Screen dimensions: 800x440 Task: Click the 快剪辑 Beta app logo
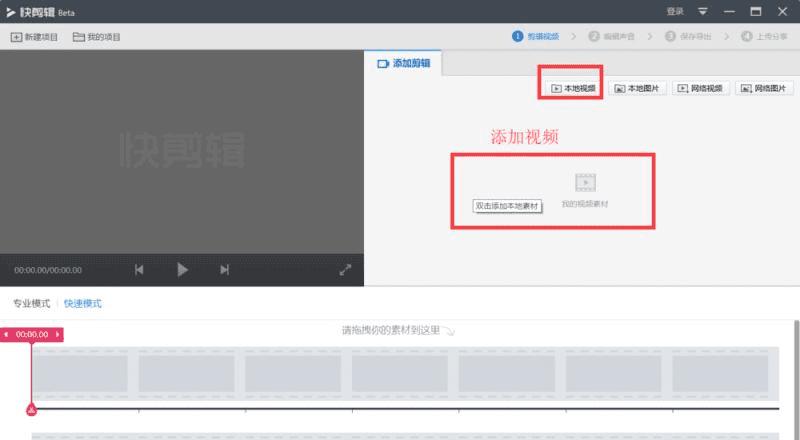tap(40, 12)
